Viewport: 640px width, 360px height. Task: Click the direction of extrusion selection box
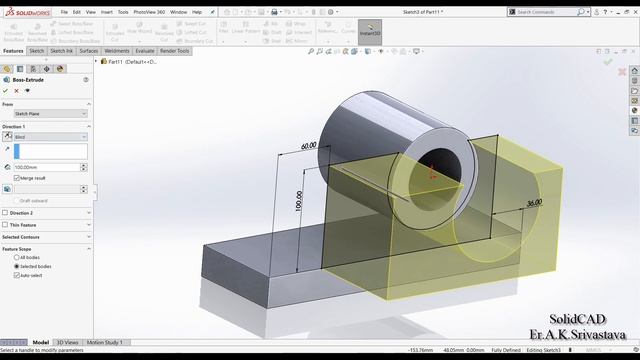tap(51, 151)
